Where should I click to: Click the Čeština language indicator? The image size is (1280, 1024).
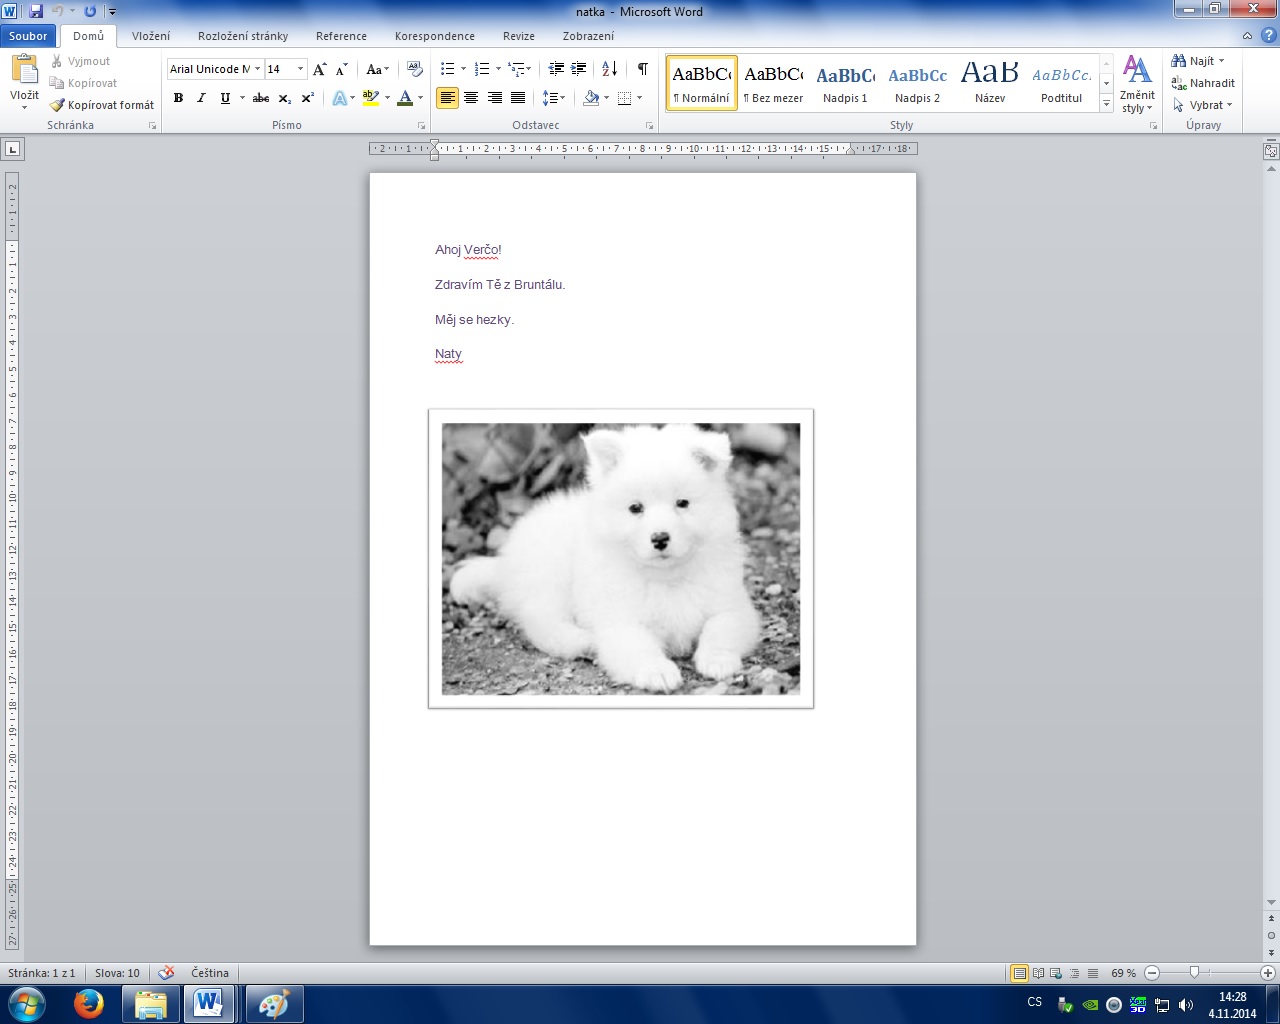click(x=210, y=973)
